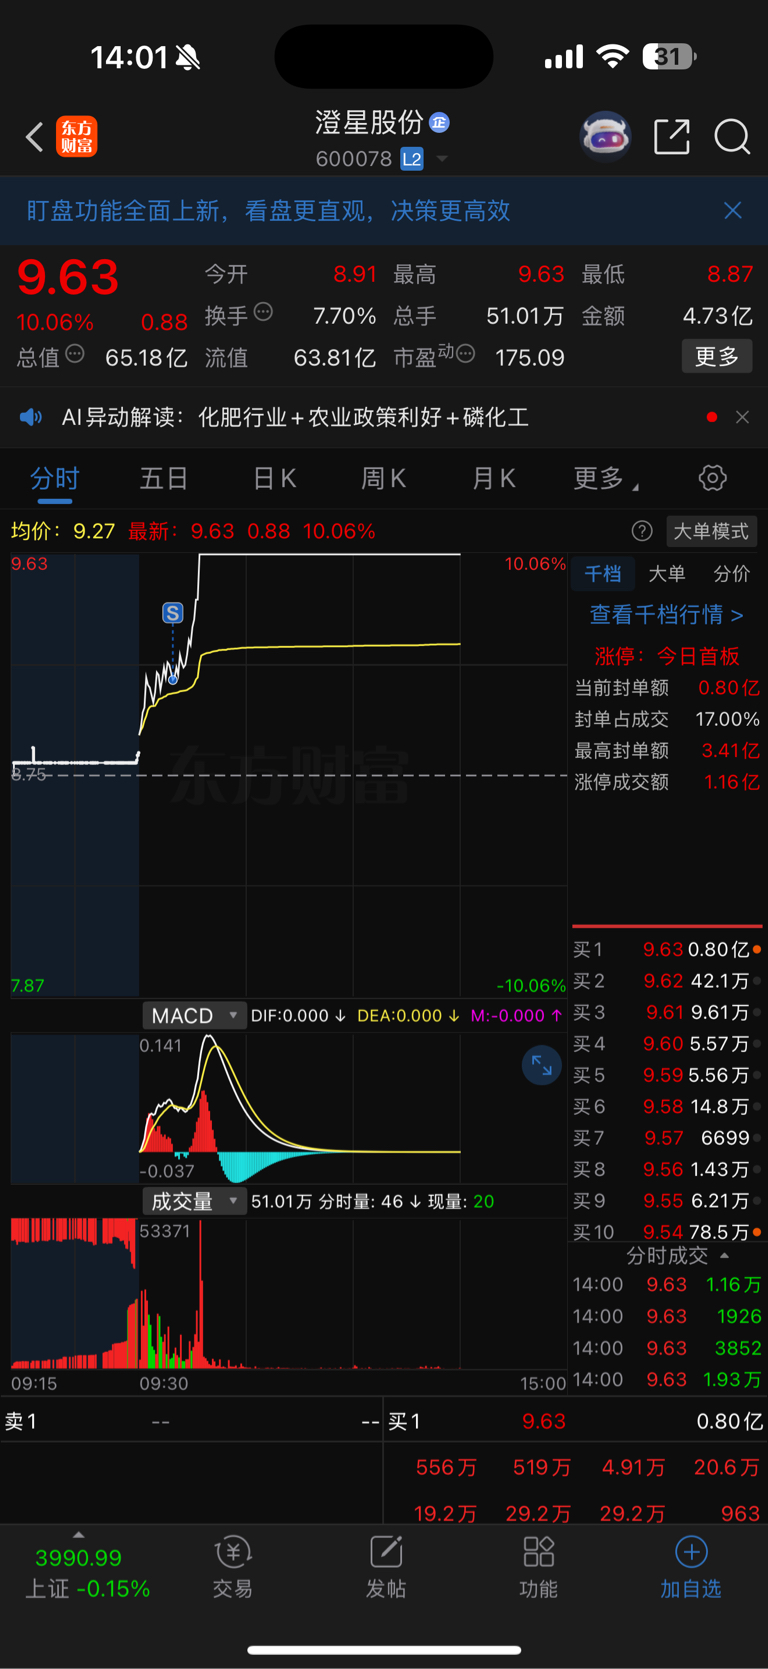Image resolution: width=768 pixels, height=1669 pixels.
Task: Expand the 更多 chart period menu
Action: (605, 479)
